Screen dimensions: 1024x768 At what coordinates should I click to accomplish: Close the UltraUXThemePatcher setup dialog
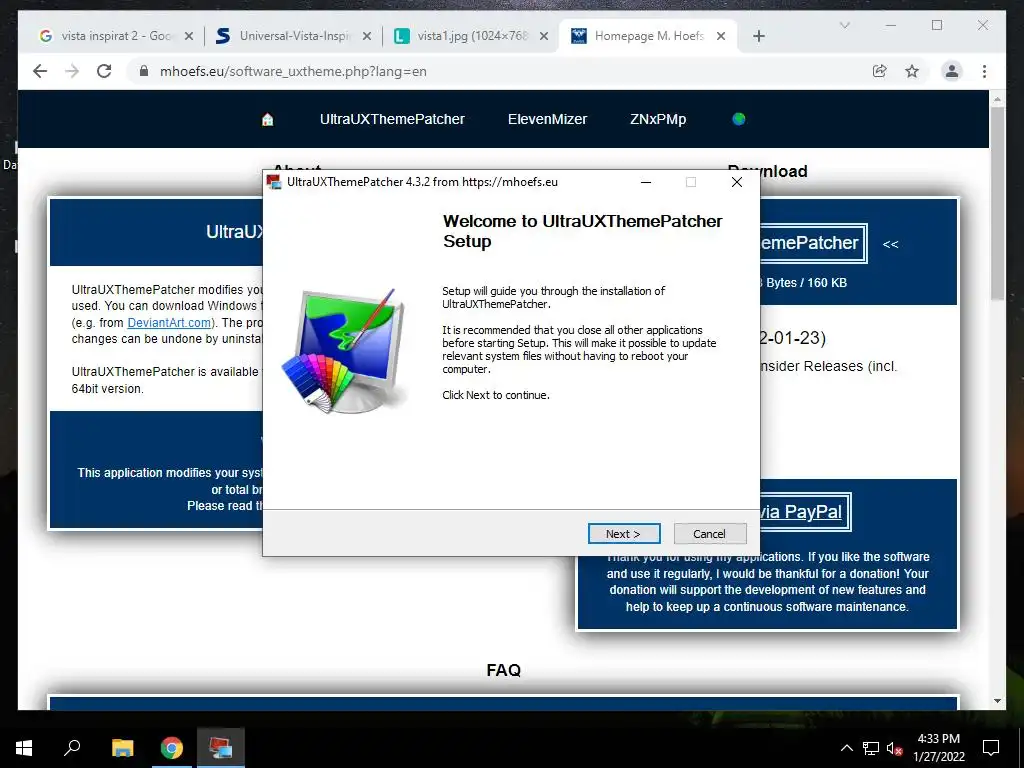click(x=737, y=182)
